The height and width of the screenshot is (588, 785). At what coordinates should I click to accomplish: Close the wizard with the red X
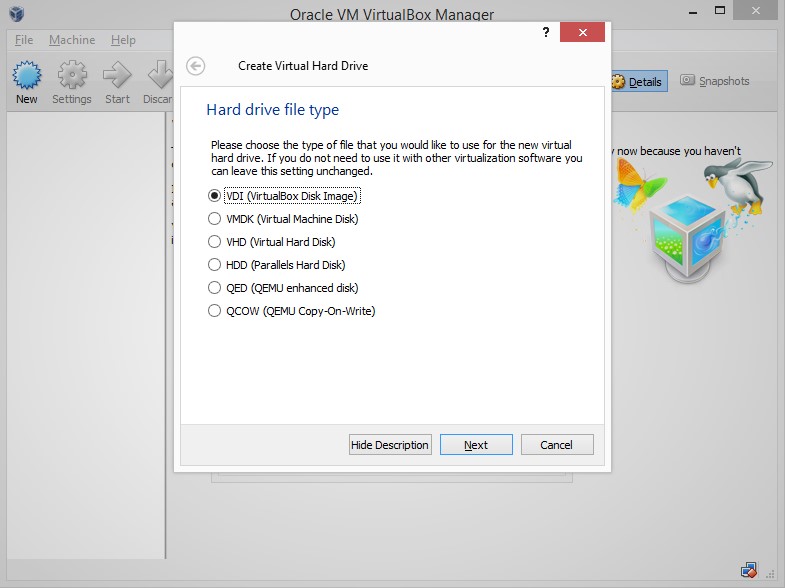tap(582, 33)
